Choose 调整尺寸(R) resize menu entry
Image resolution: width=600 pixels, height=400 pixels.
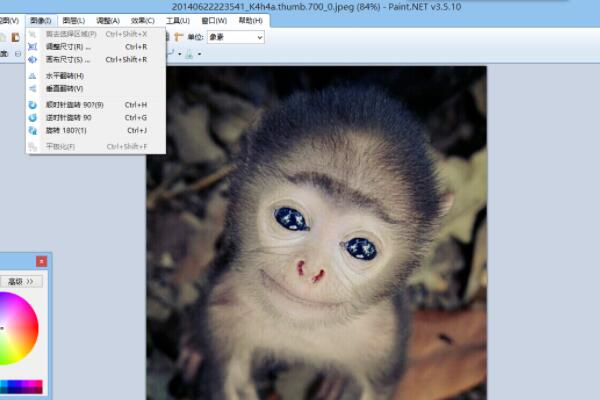[x=96, y=47]
